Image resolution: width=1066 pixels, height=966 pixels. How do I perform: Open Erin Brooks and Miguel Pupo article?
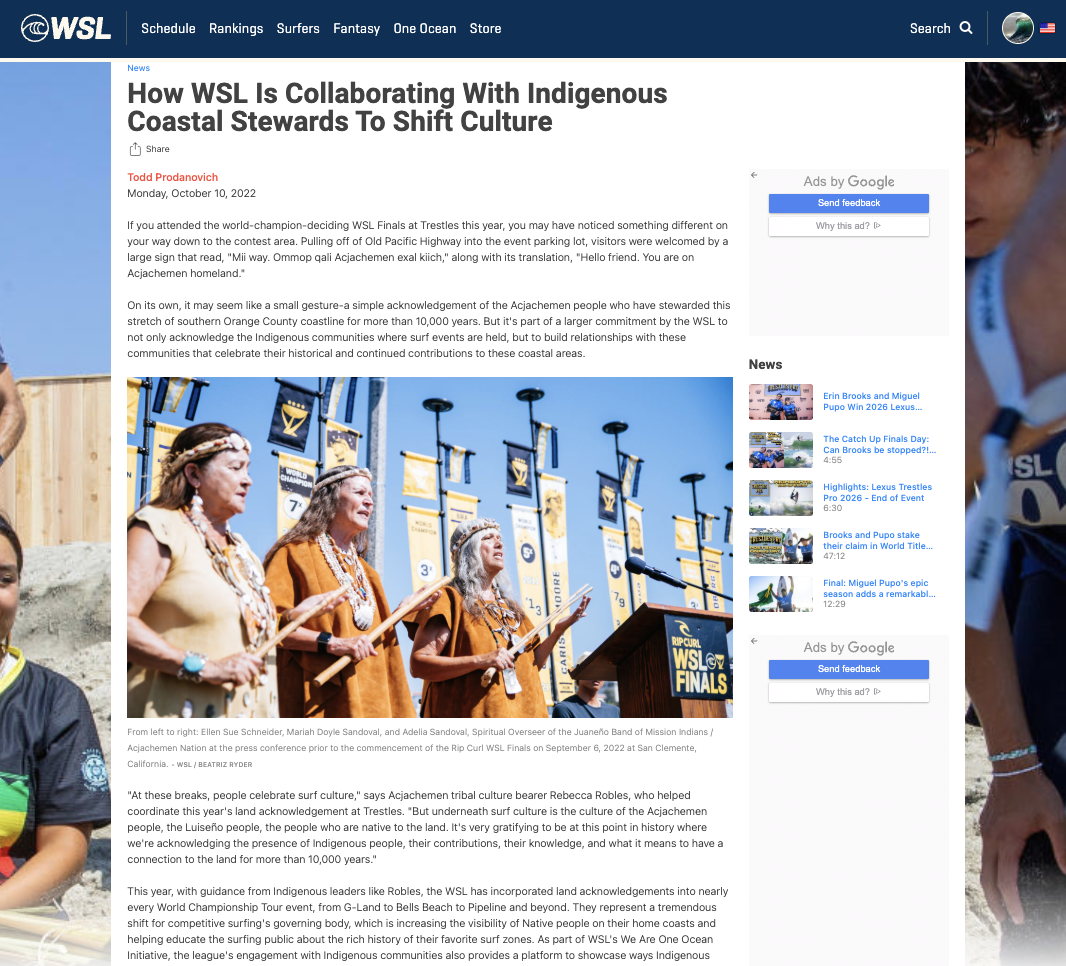tap(872, 401)
